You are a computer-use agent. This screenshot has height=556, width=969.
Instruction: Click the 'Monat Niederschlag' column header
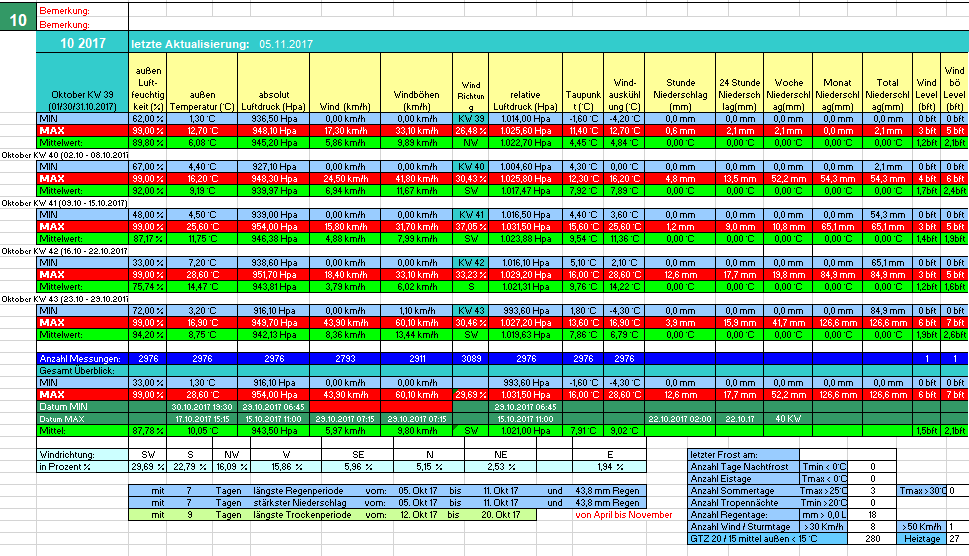837,82
